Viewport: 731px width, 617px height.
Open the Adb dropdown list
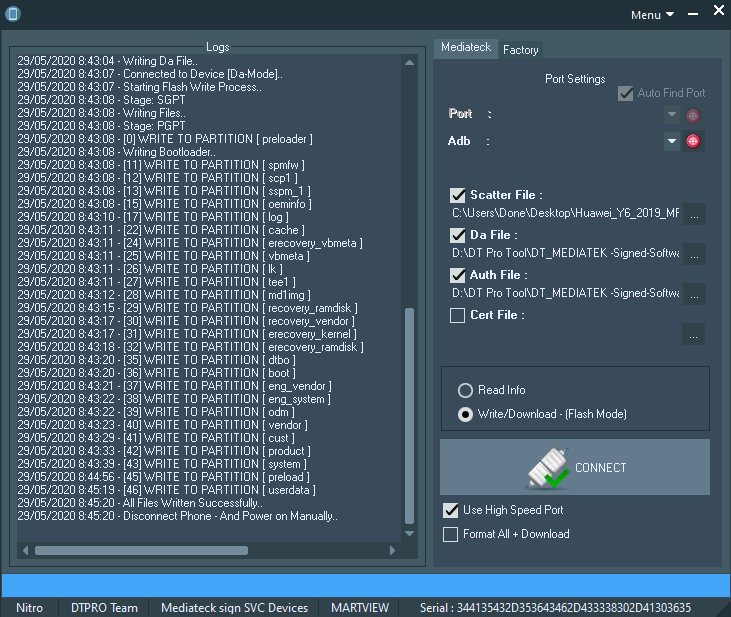pos(672,141)
